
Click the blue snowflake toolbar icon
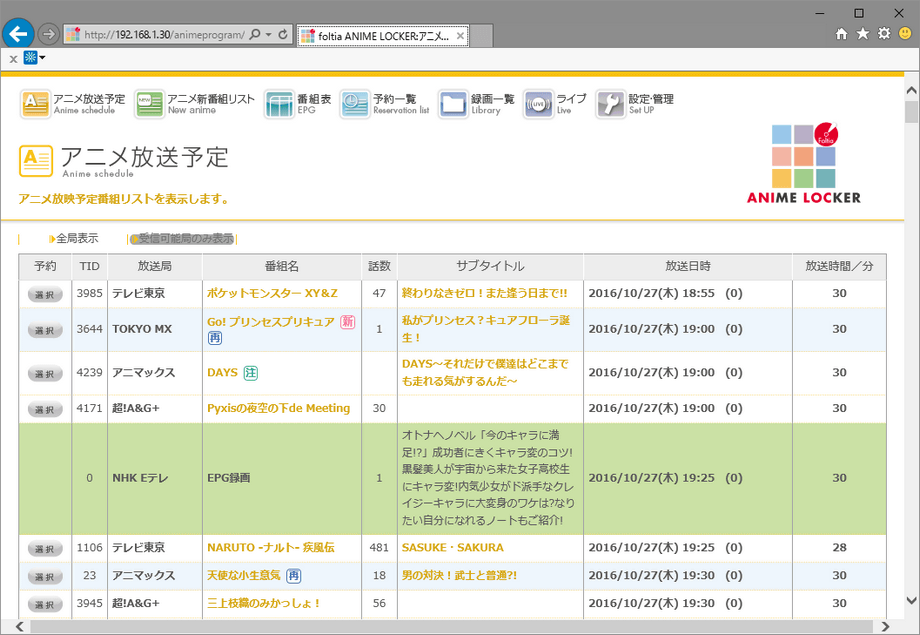[31, 58]
